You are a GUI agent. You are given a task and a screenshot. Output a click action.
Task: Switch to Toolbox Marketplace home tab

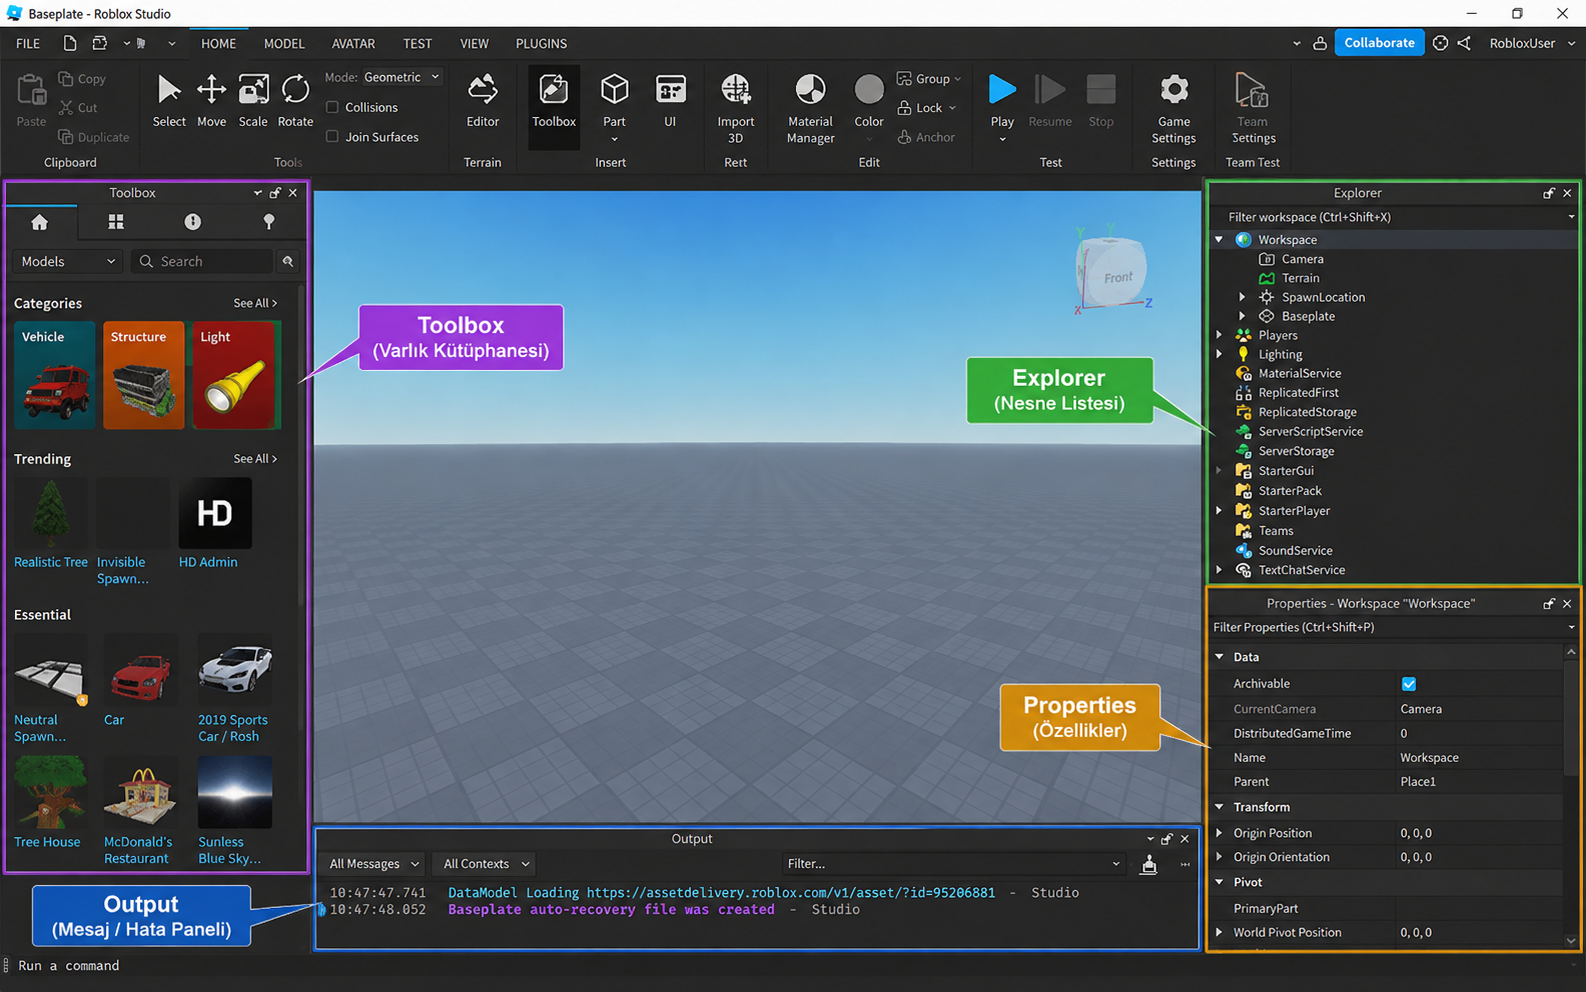pyautogui.click(x=40, y=222)
